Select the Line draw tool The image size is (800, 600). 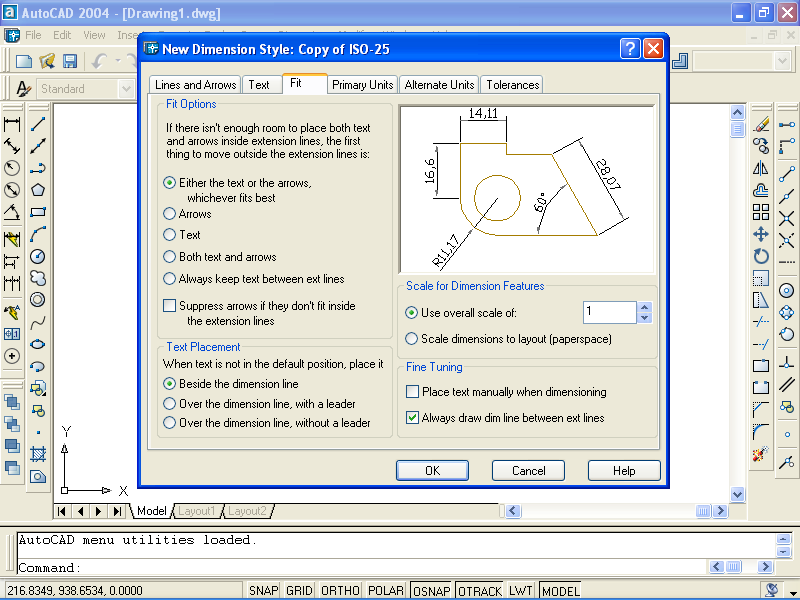(x=38, y=124)
